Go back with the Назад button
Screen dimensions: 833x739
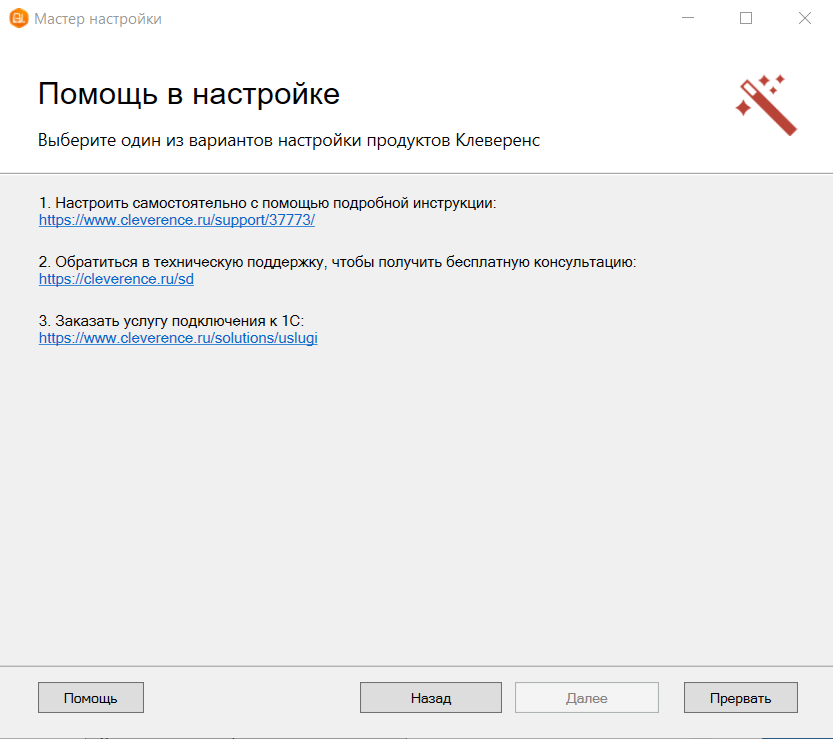[430, 698]
